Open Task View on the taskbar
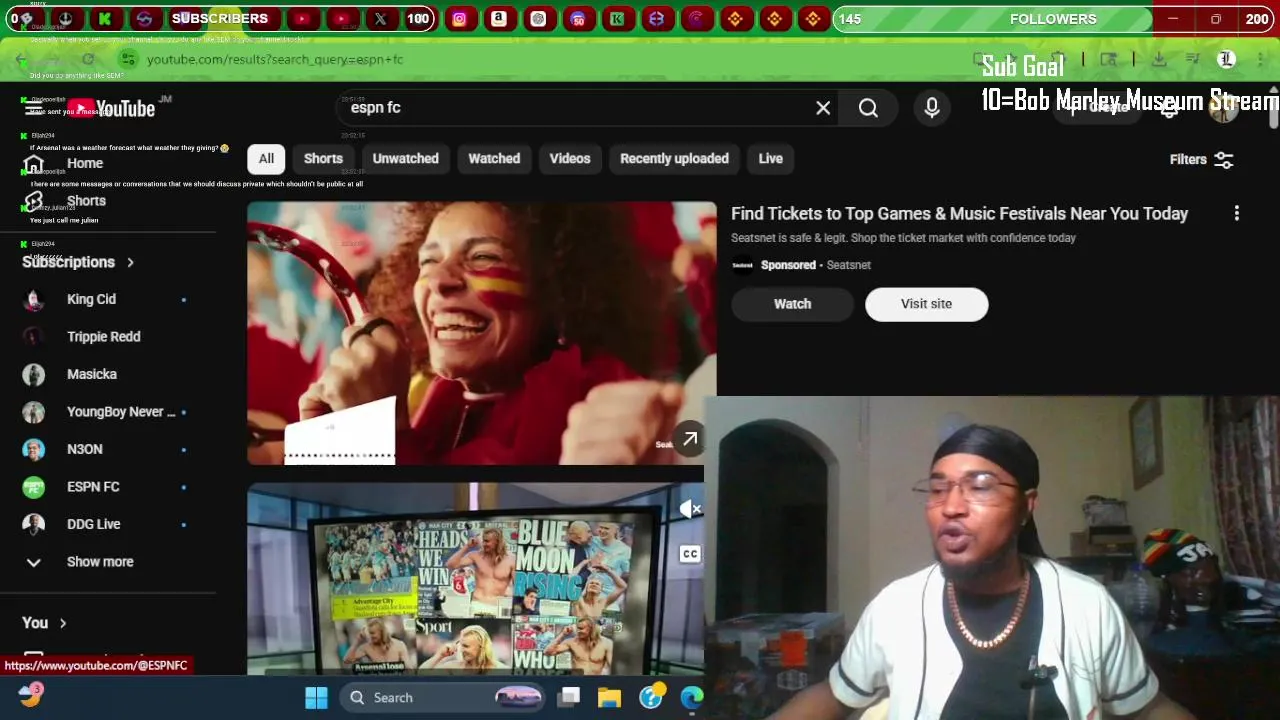Screen dimensions: 1280x720 click(x=570, y=698)
